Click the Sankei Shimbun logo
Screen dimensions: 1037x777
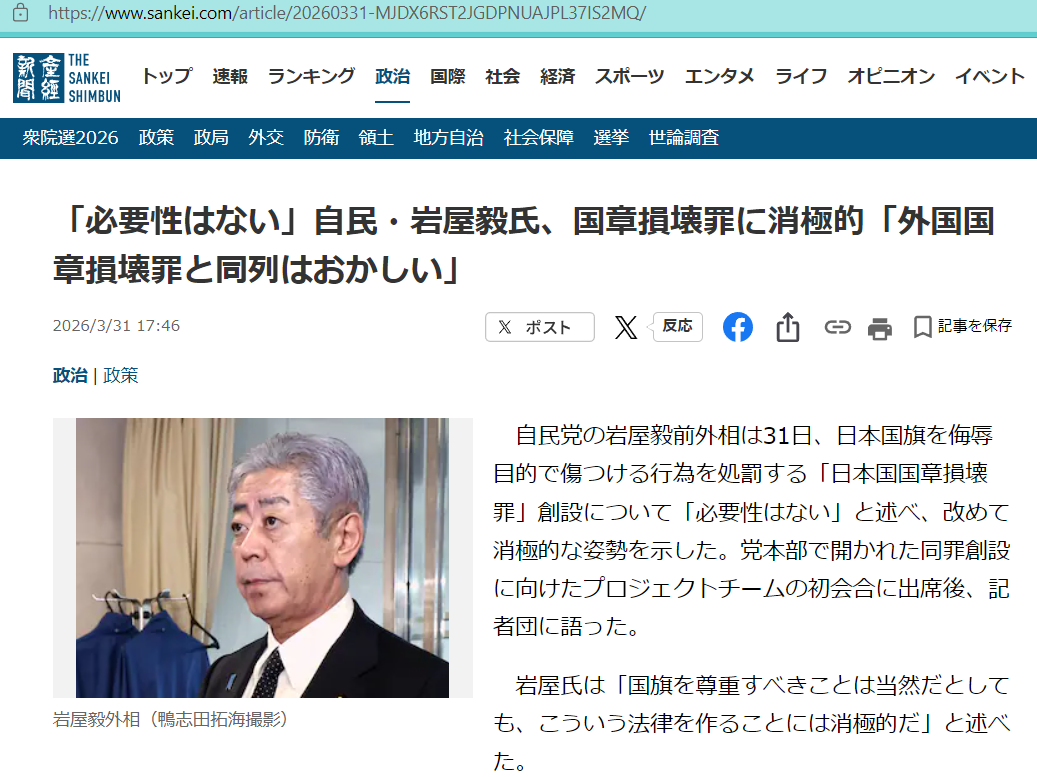67,78
